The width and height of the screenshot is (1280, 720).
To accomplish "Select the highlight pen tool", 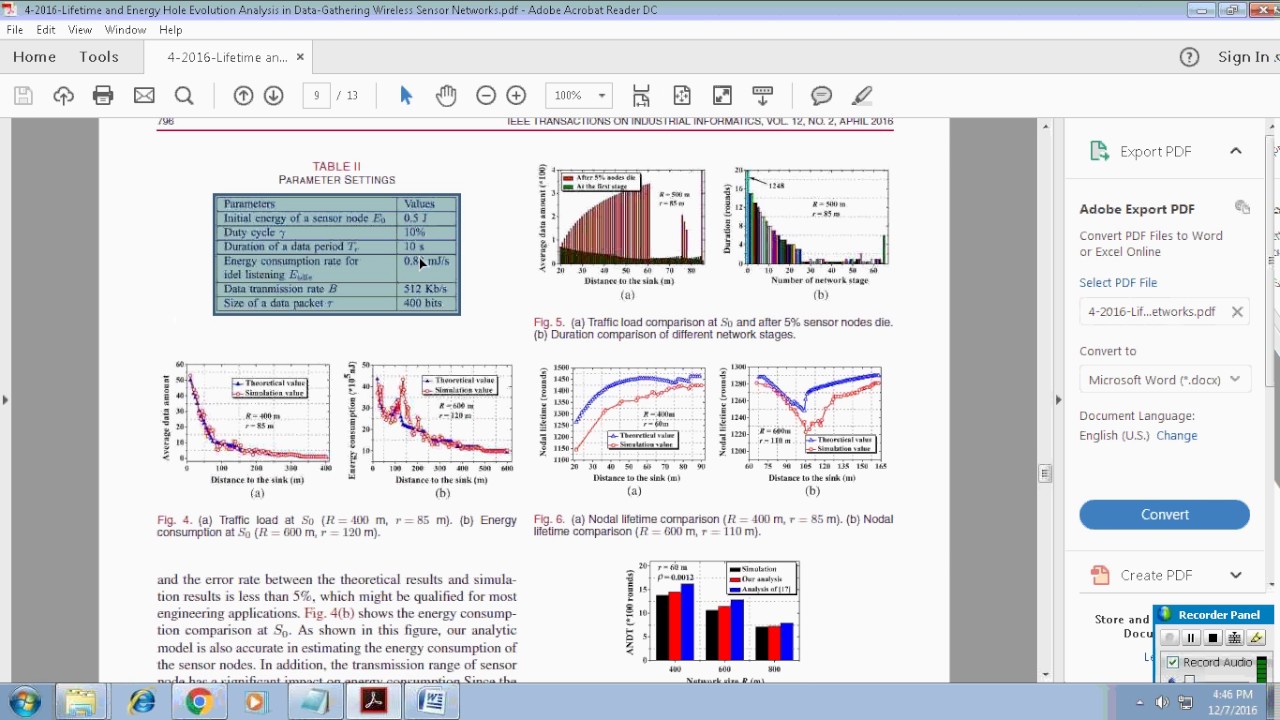I will 862,95.
